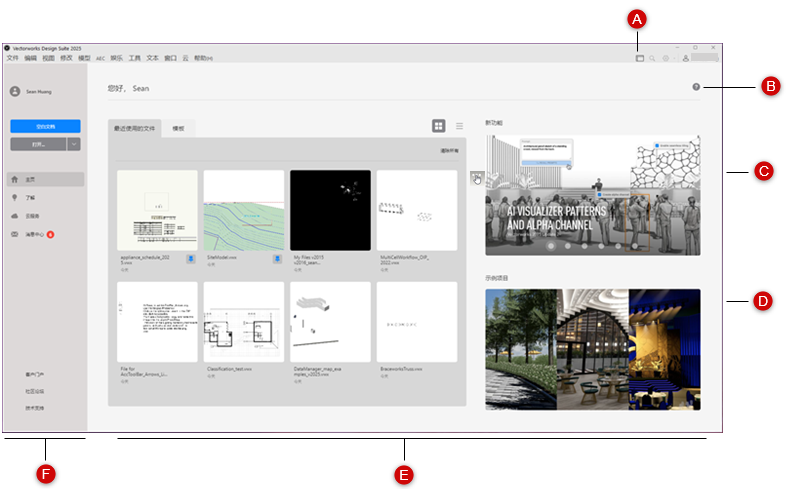This screenshot has width=793, height=489.
Task: Open the My Files v2015 black thumbnail
Action: coord(330,210)
